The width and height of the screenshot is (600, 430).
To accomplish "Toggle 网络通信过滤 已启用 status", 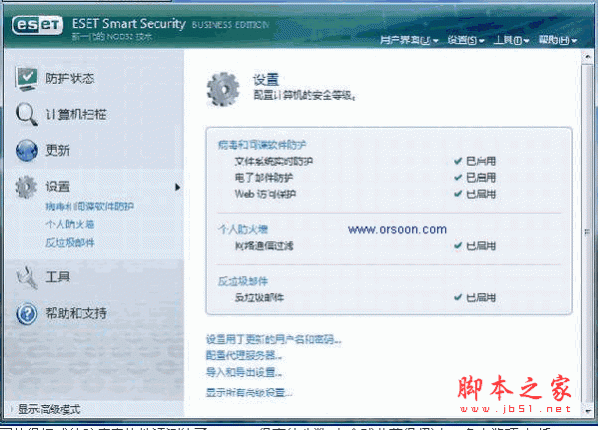I will pos(475,246).
